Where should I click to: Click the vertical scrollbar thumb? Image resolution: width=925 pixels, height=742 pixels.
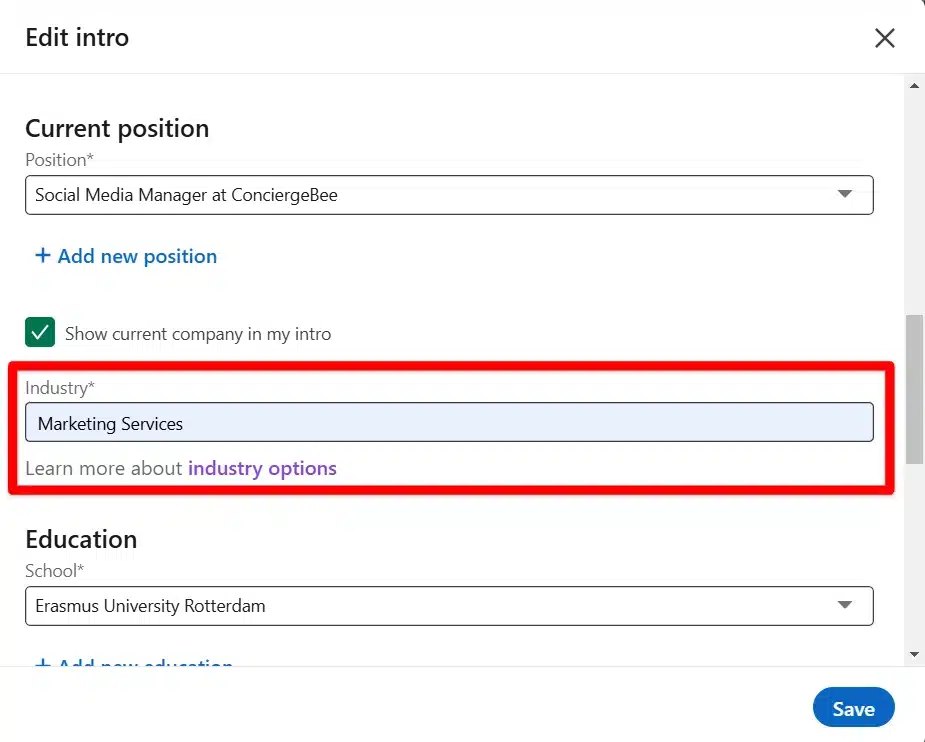click(914, 389)
